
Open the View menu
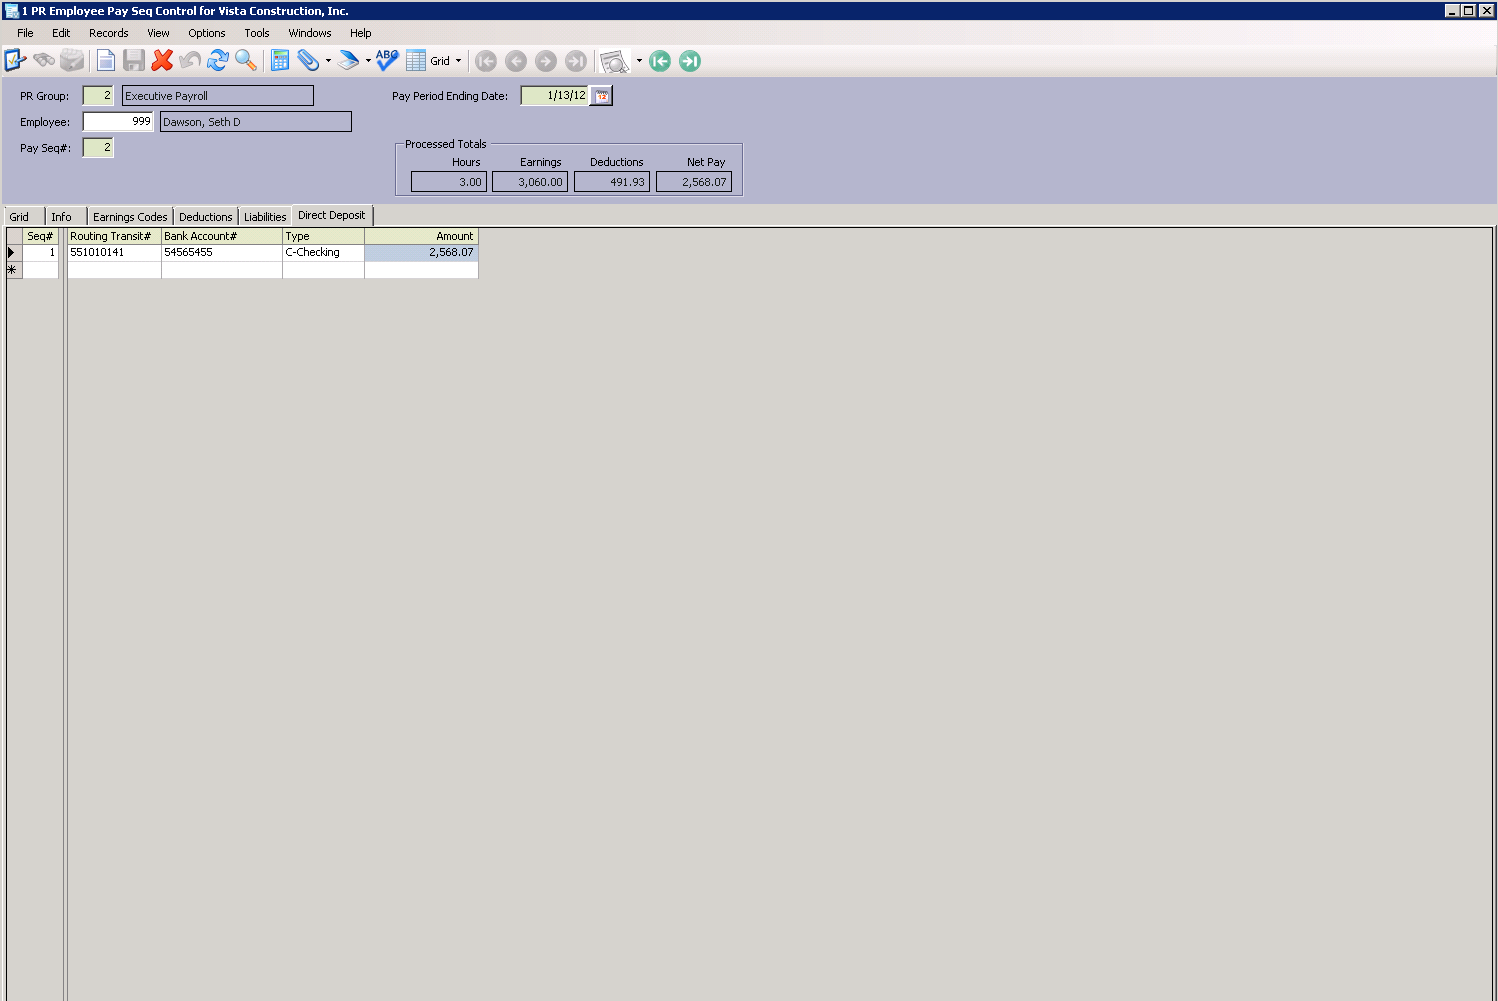(x=158, y=33)
